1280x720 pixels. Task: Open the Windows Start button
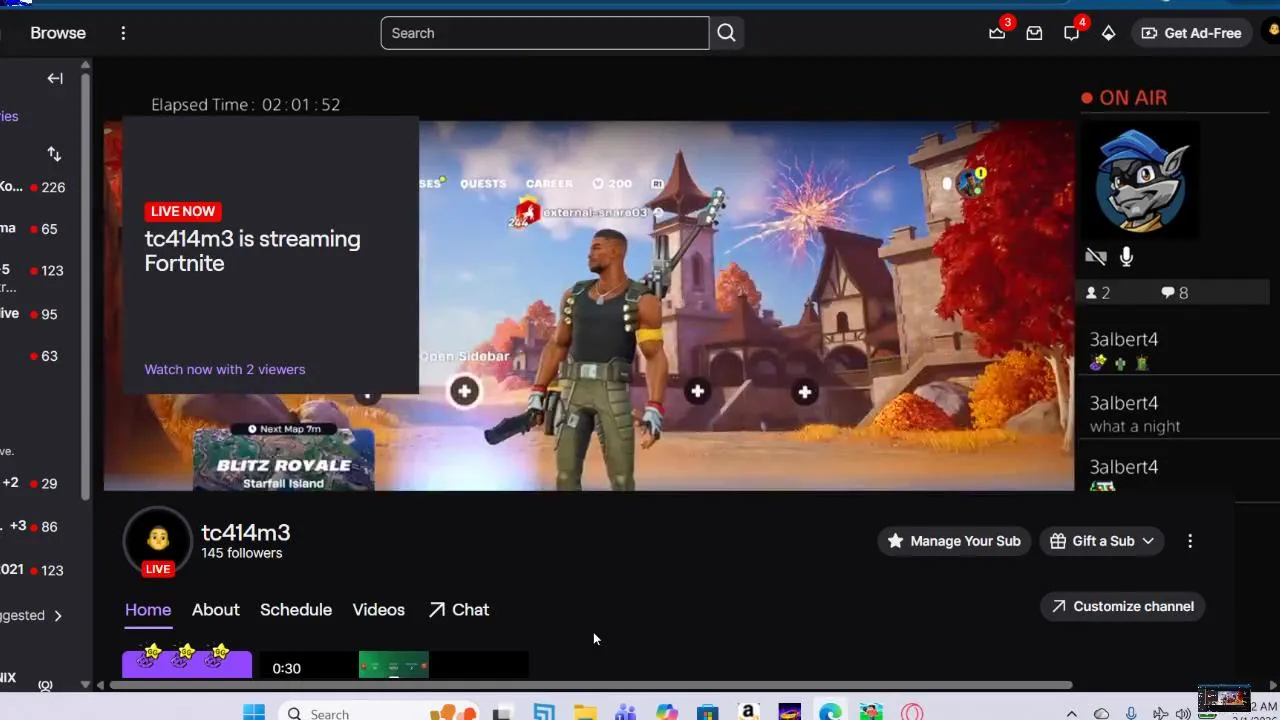pyautogui.click(x=254, y=713)
